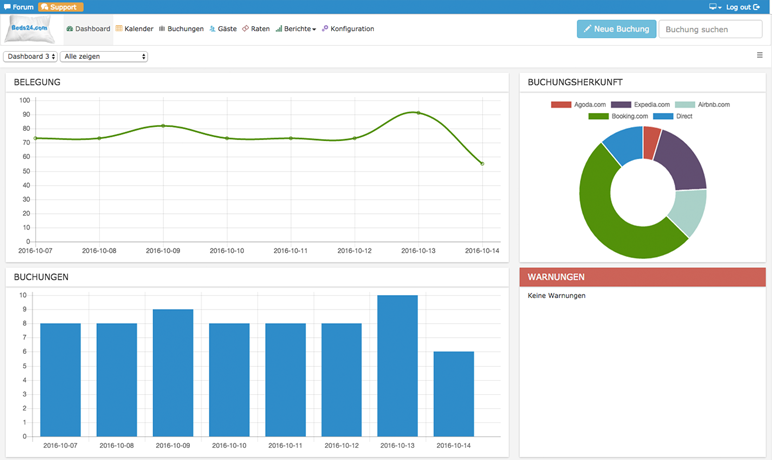Open the Alle zeigen dropdown

pos(104,57)
